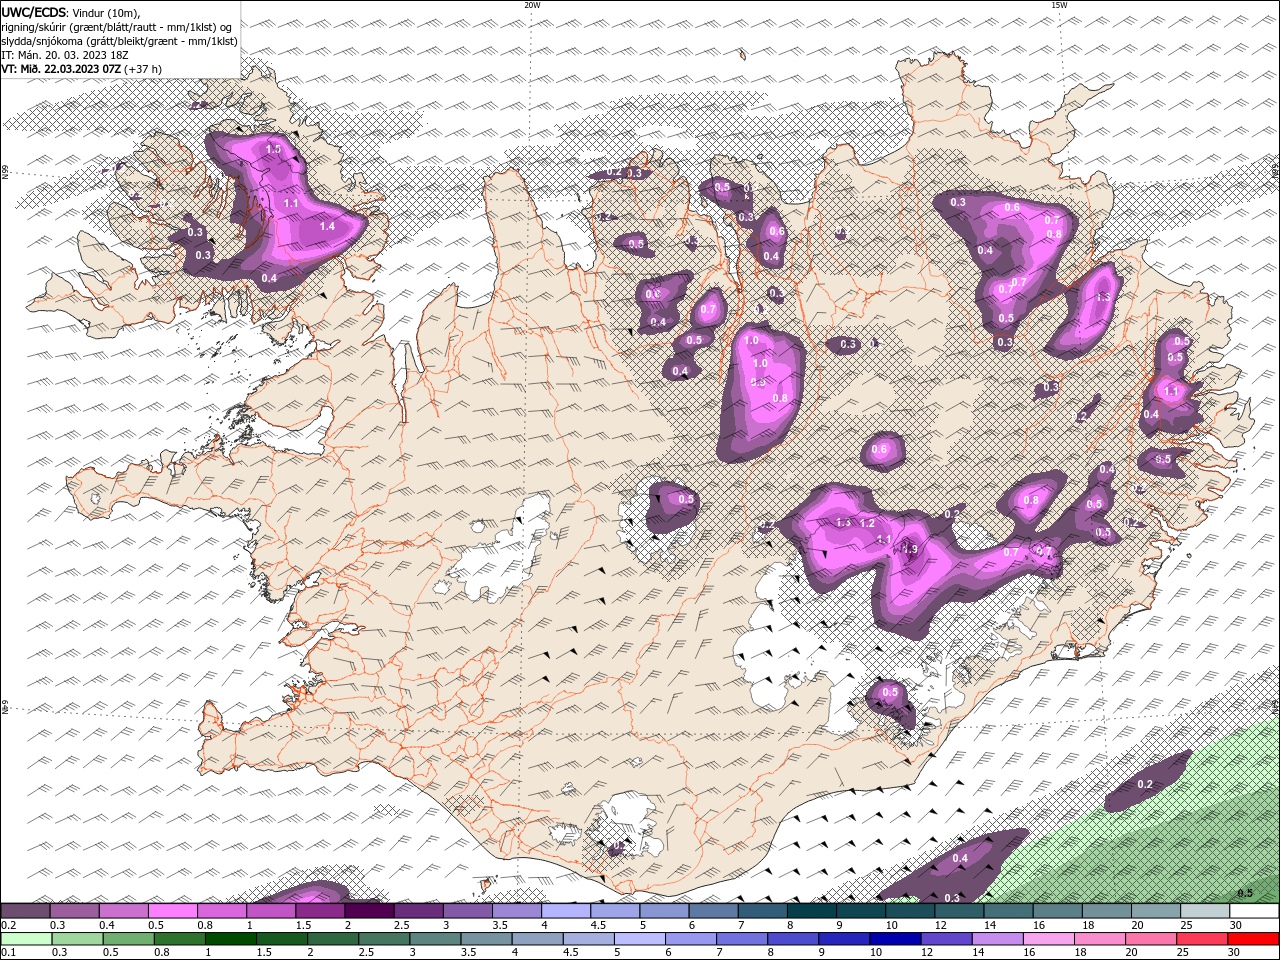The width and height of the screenshot is (1280, 960).
Task: Click the 0.4 value offshore south of Iceland
Action: [x=960, y=858]
